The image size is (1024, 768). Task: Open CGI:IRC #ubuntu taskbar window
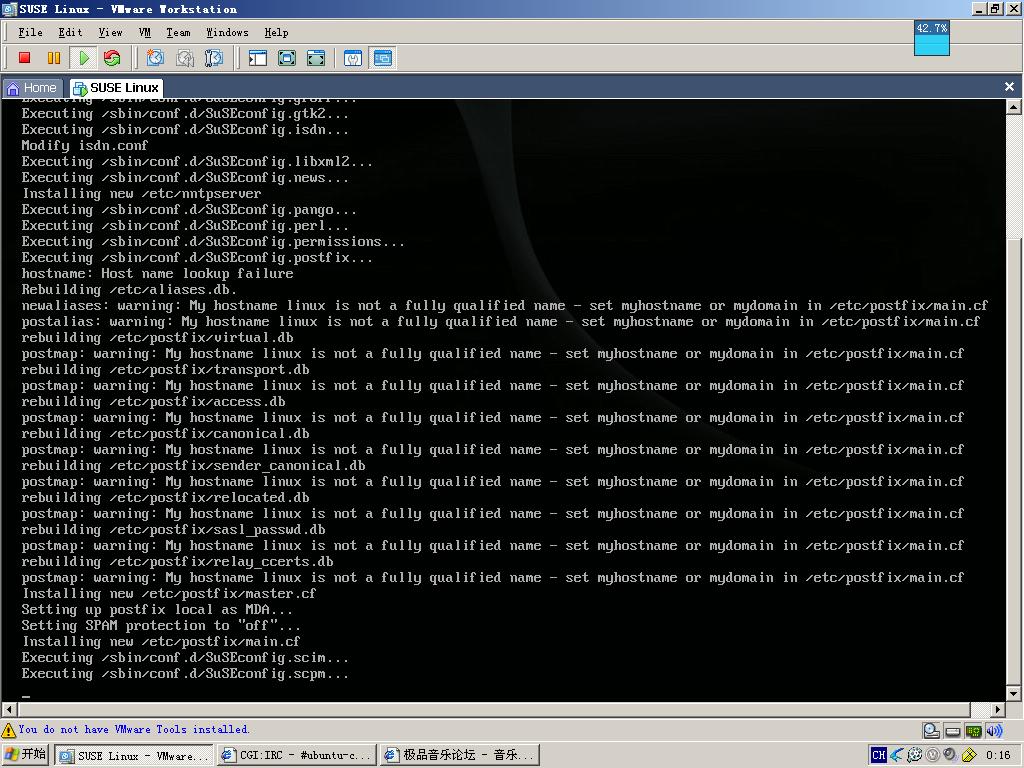click(298, 755)
